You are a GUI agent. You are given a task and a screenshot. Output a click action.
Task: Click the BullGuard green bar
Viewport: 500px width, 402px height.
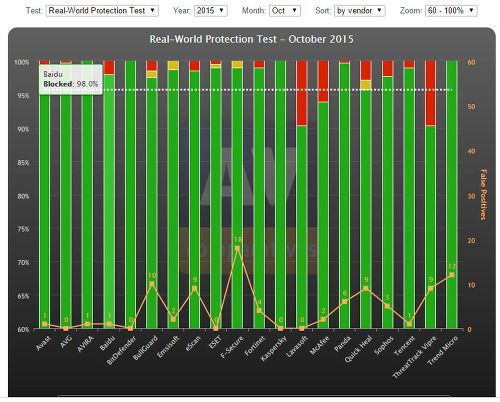pyautogui.click(x=152, y=203)
